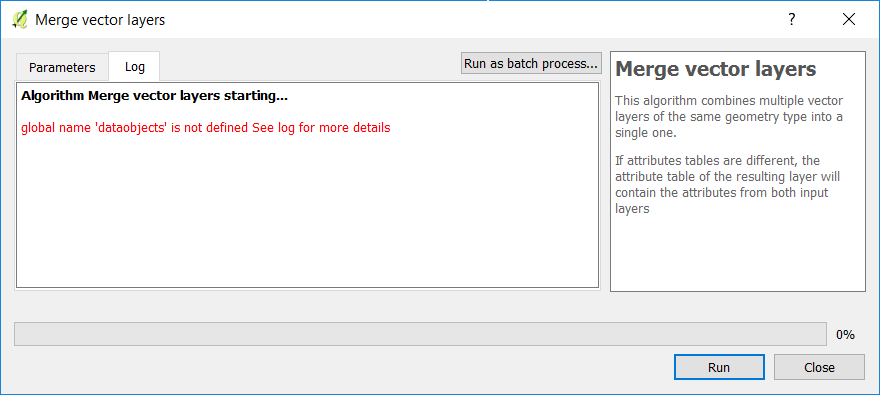
Task: Click the Run button
Action: 719,368
